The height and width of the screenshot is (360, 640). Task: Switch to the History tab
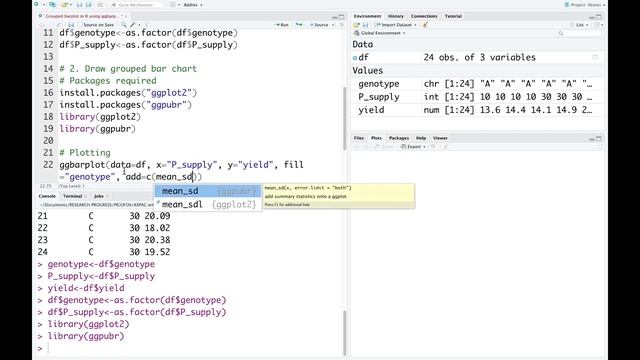[396, 16]
